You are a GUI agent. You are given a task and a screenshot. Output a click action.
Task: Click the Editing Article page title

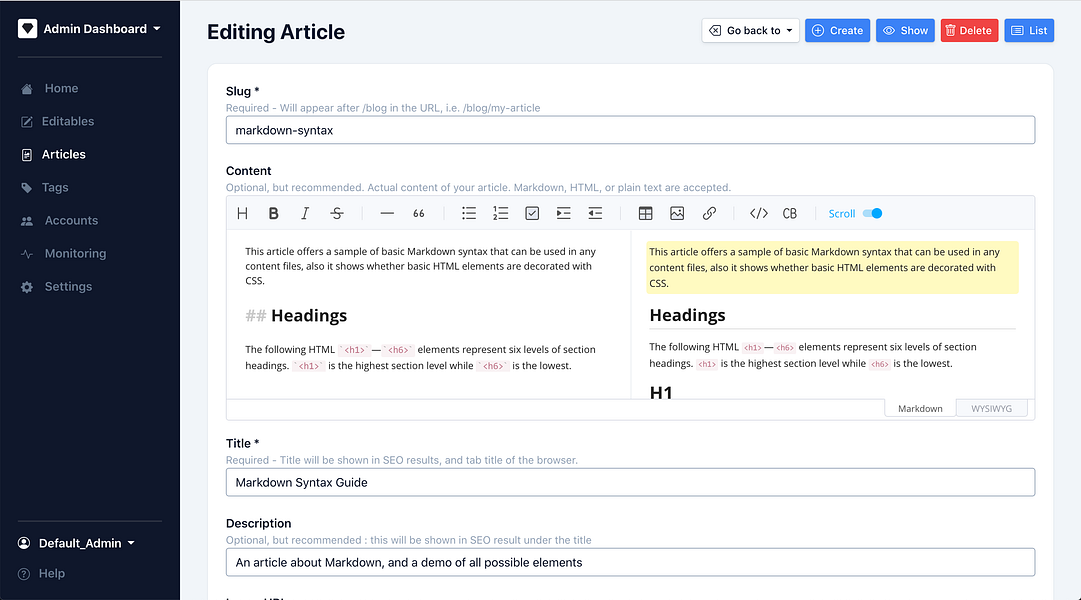point(276,32)
